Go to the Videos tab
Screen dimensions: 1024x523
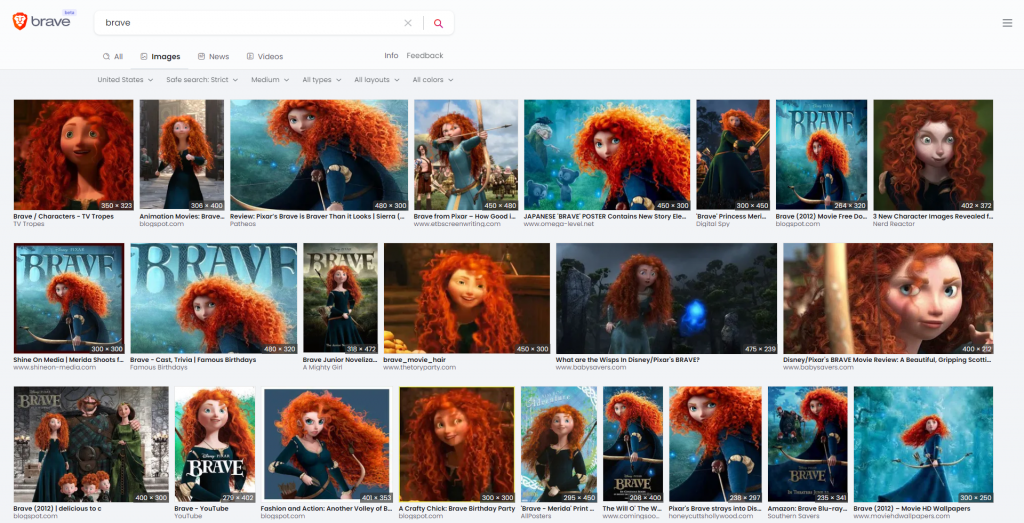pos(265,57)
